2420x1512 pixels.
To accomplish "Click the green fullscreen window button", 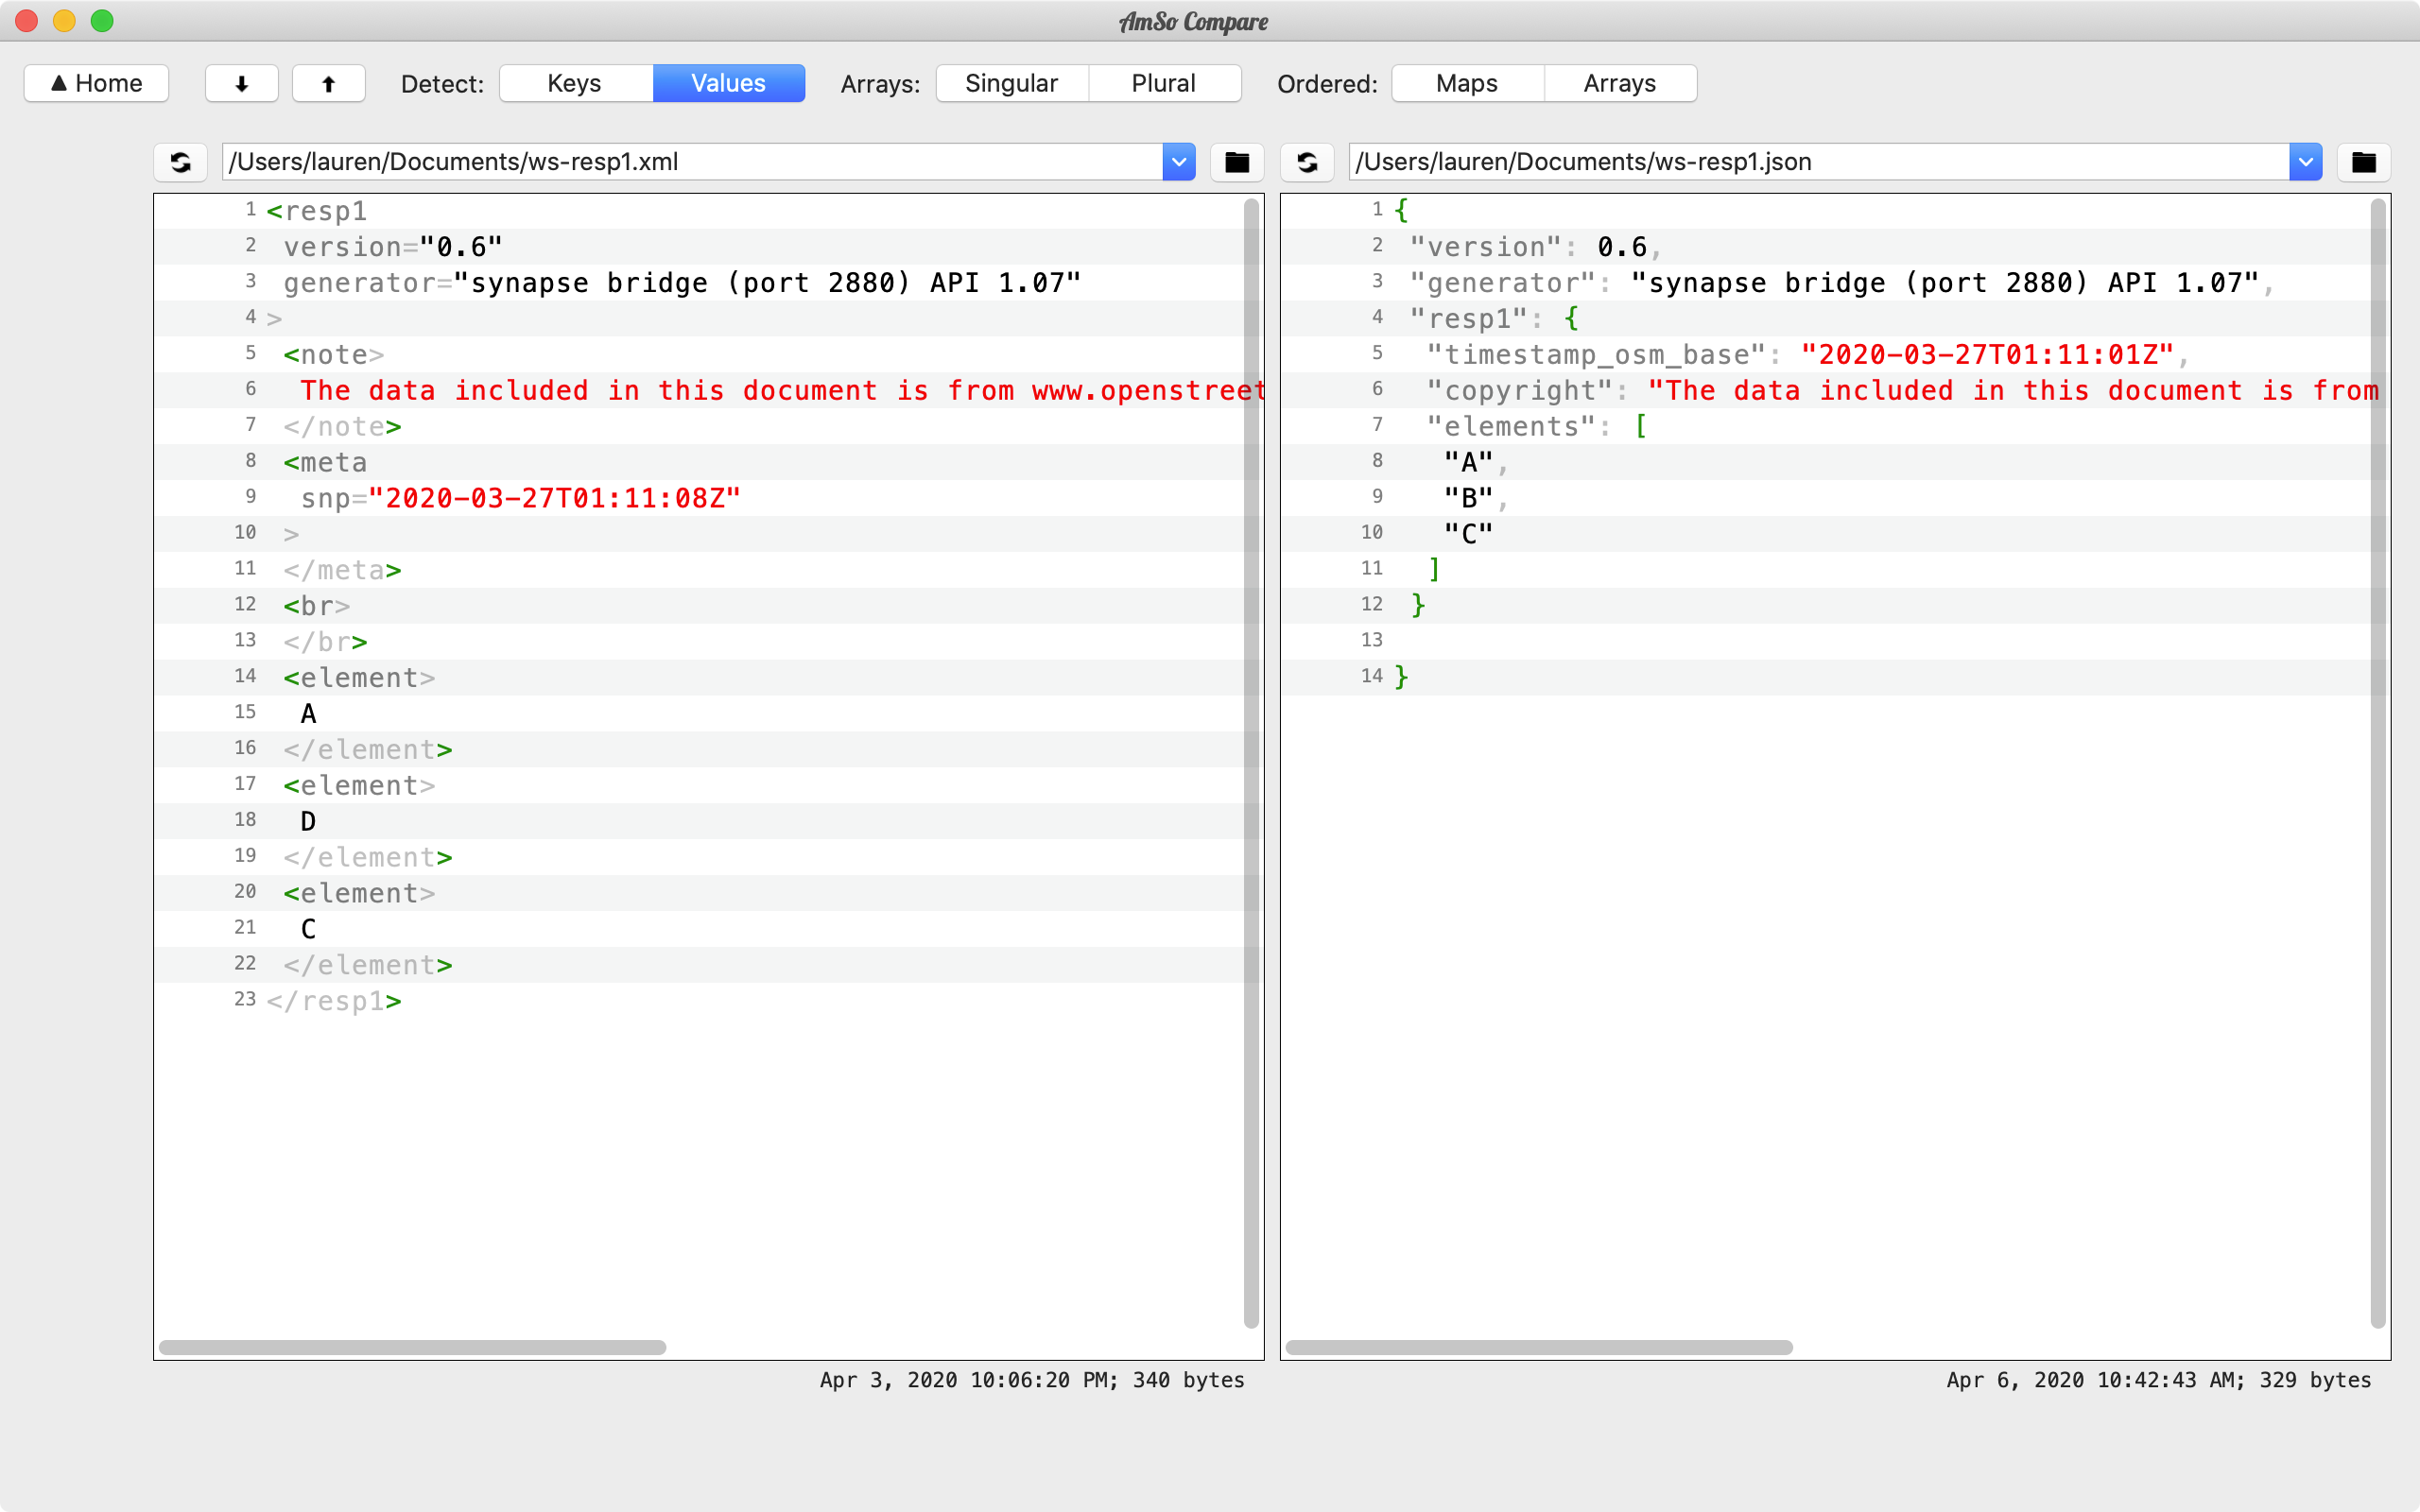I will click(102, 21).
